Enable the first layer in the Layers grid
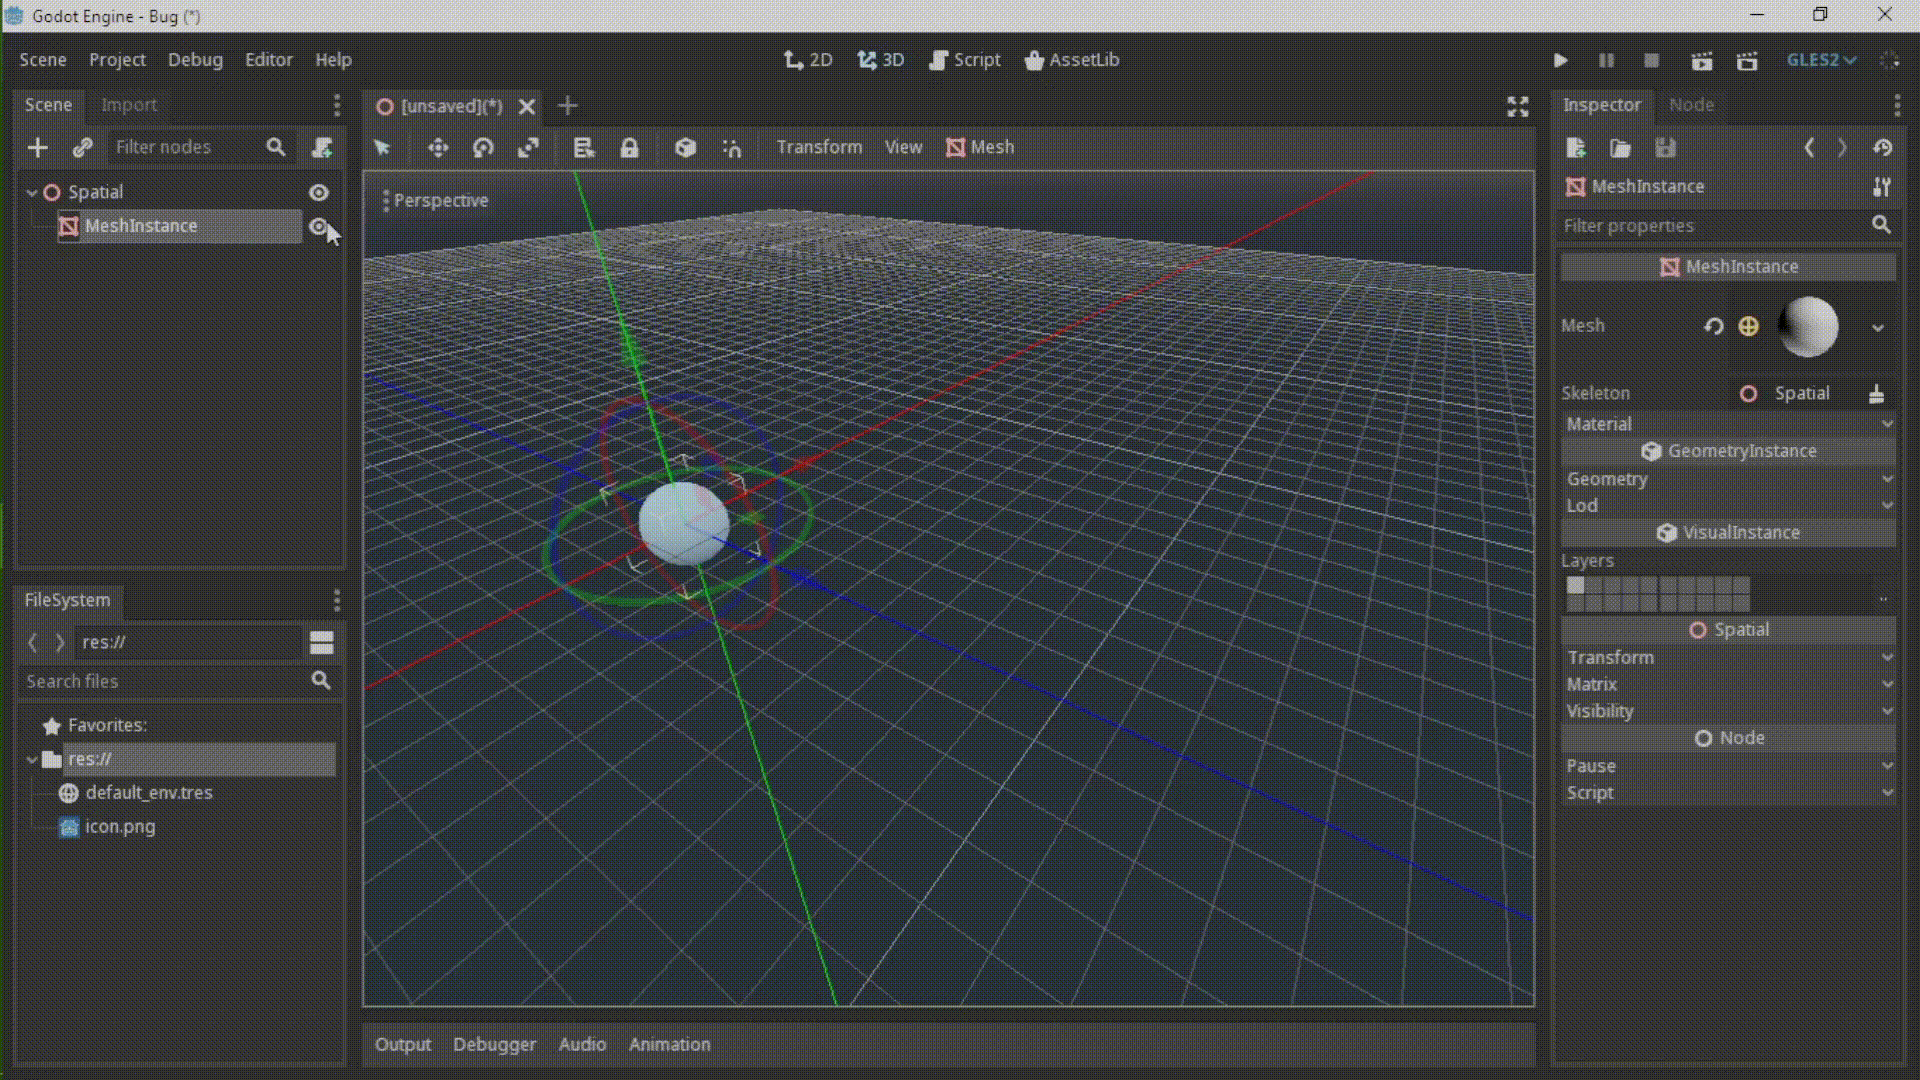The width and height of the screenshot is (1920, 1080). [x=1573, y=586]
